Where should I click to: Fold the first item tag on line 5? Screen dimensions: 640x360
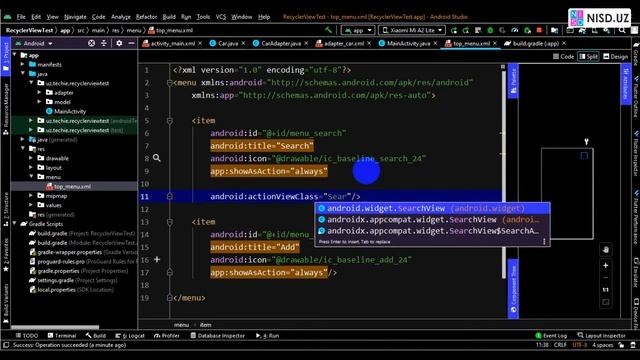169,121
